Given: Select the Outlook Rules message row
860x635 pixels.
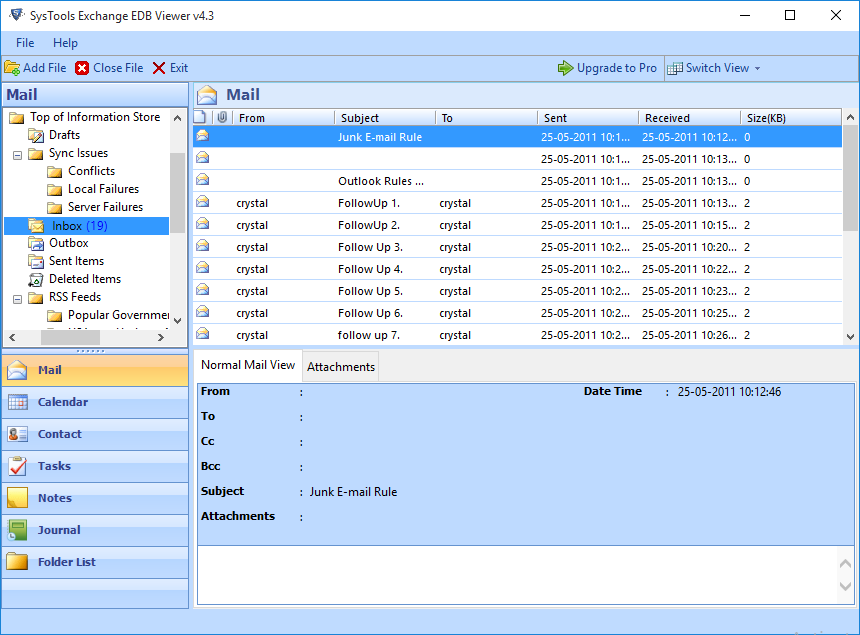Looking at the screenshot, I should point(517,181).
